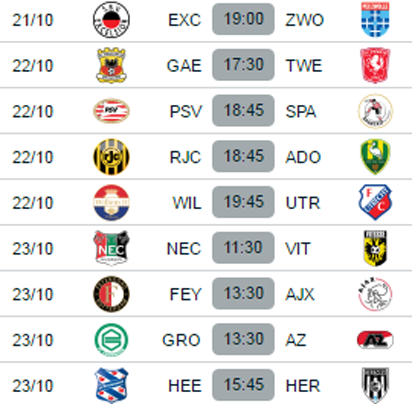Viewport: 412px width, 404px height.
Task: Click the ADO Den Haag crest
Action: pos(375,157)
